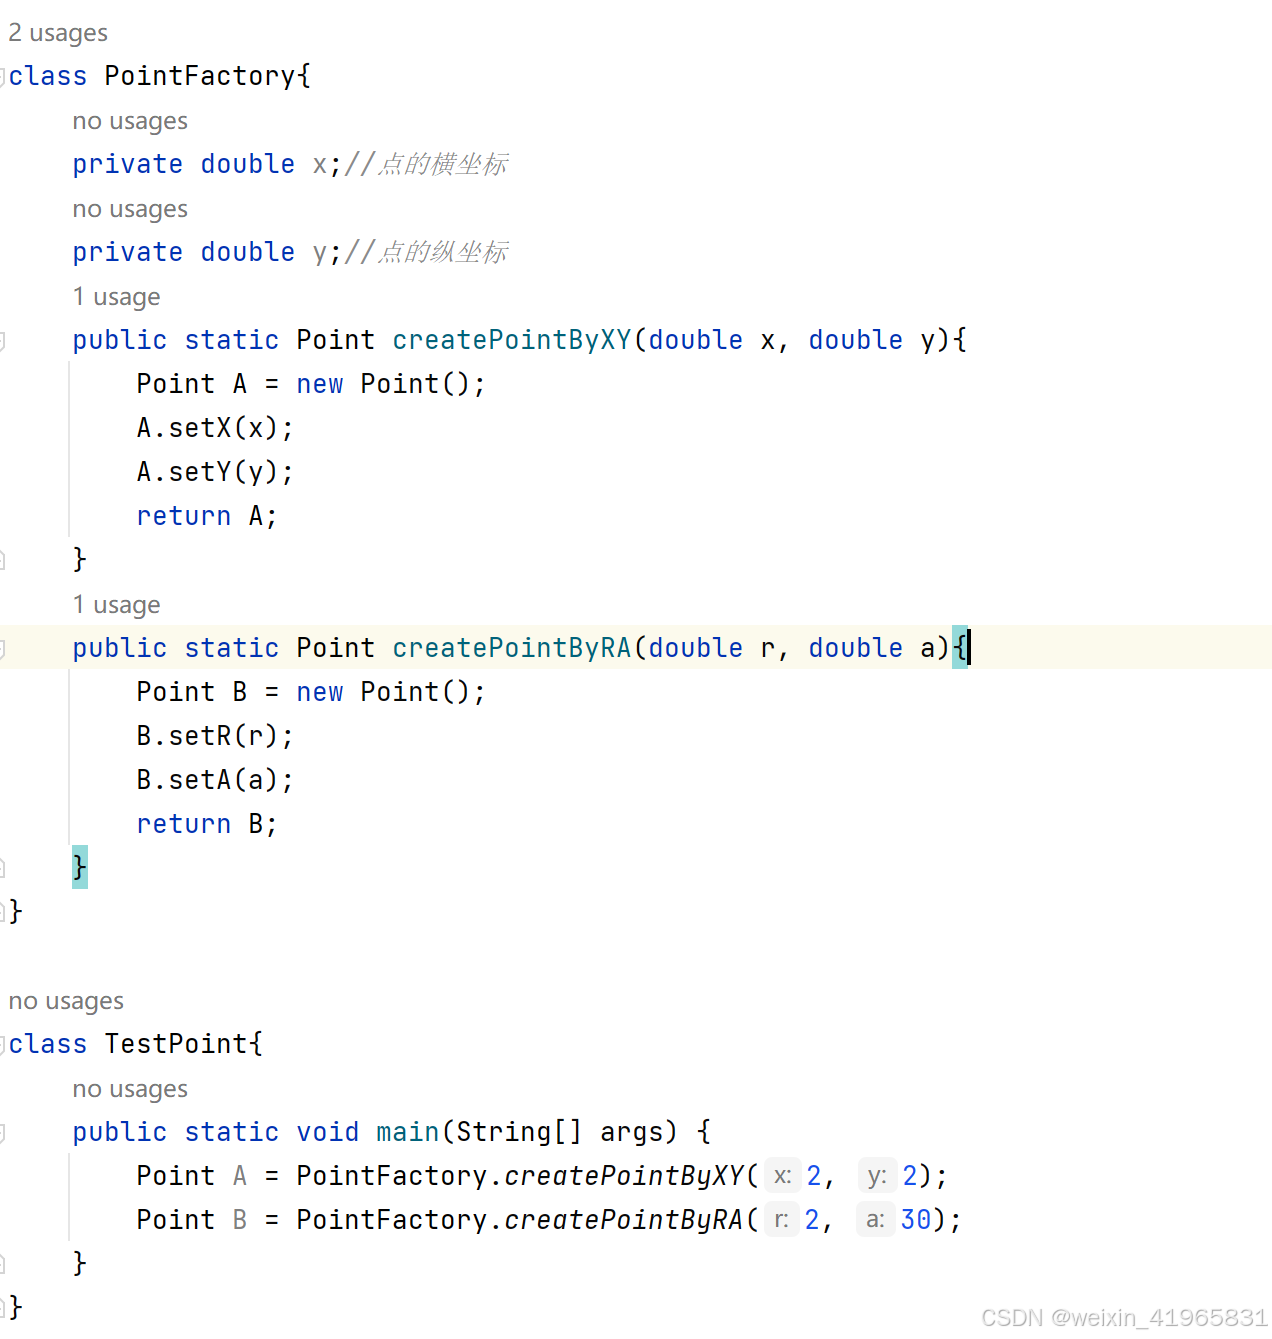Image resolution: width=1272 pixels, height=1339 pixels.
Task: Click the x: parameter hint chip
Action: tap(782, 1175)
